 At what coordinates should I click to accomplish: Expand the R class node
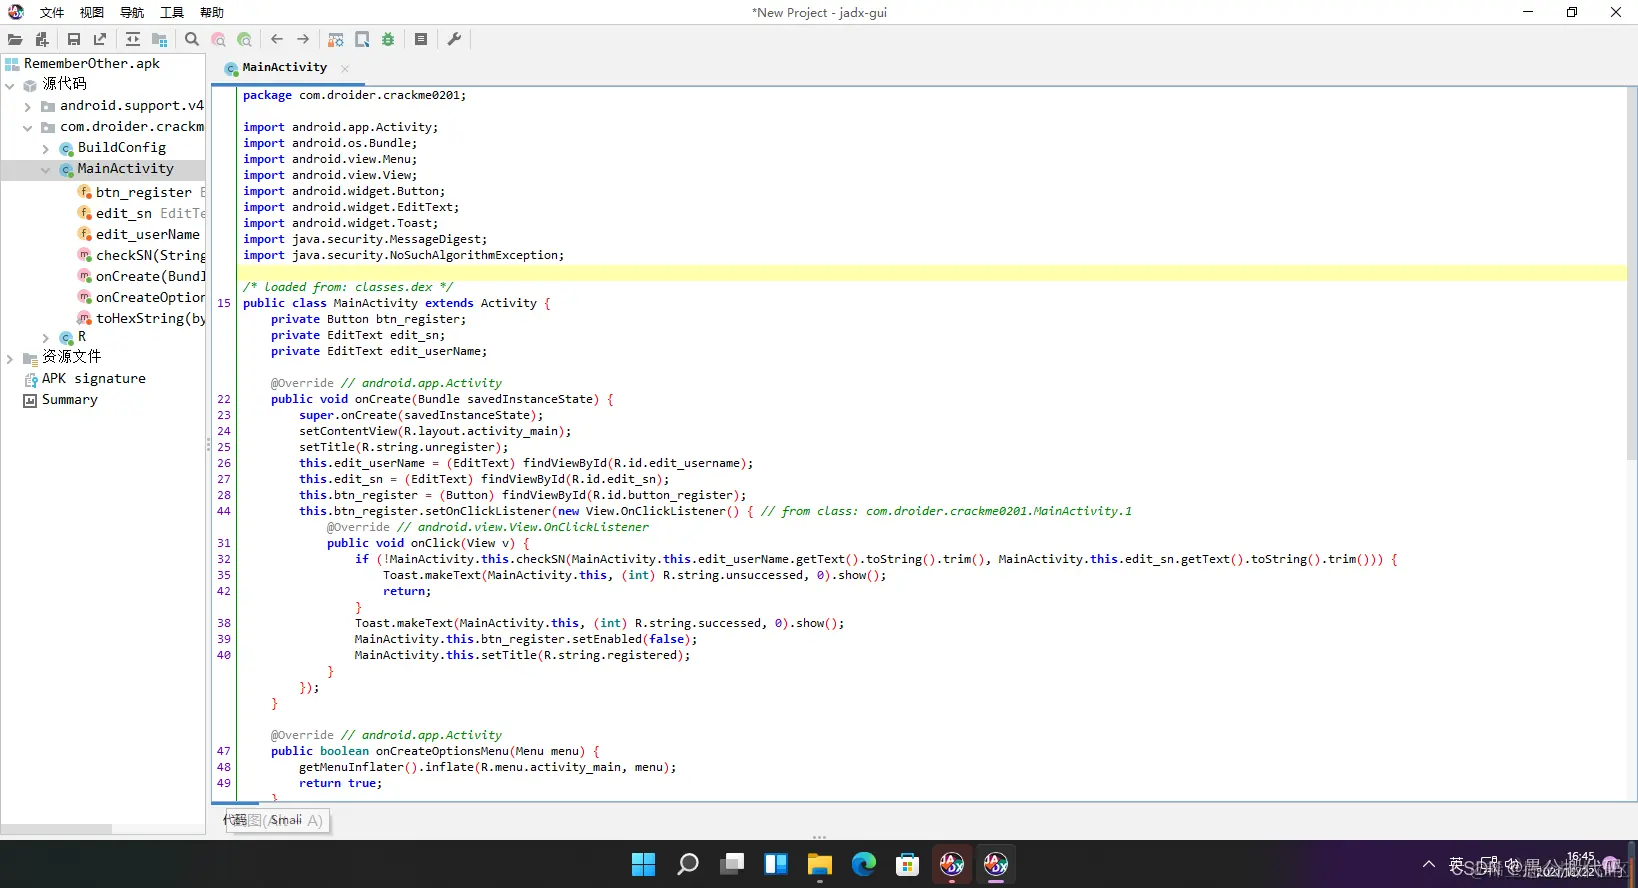[x=46, y=338]
